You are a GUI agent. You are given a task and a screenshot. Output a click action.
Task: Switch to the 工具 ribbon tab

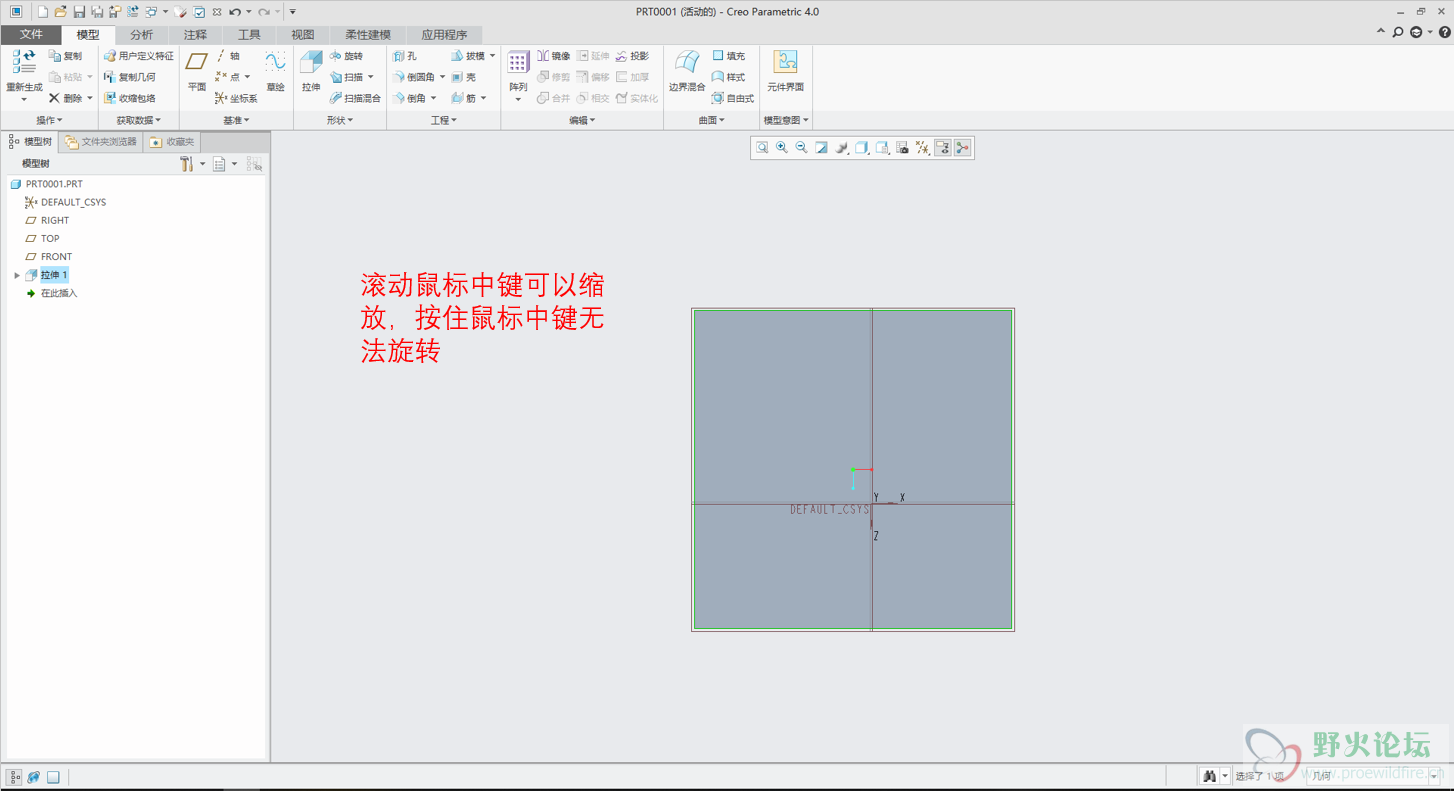(249, 34)
